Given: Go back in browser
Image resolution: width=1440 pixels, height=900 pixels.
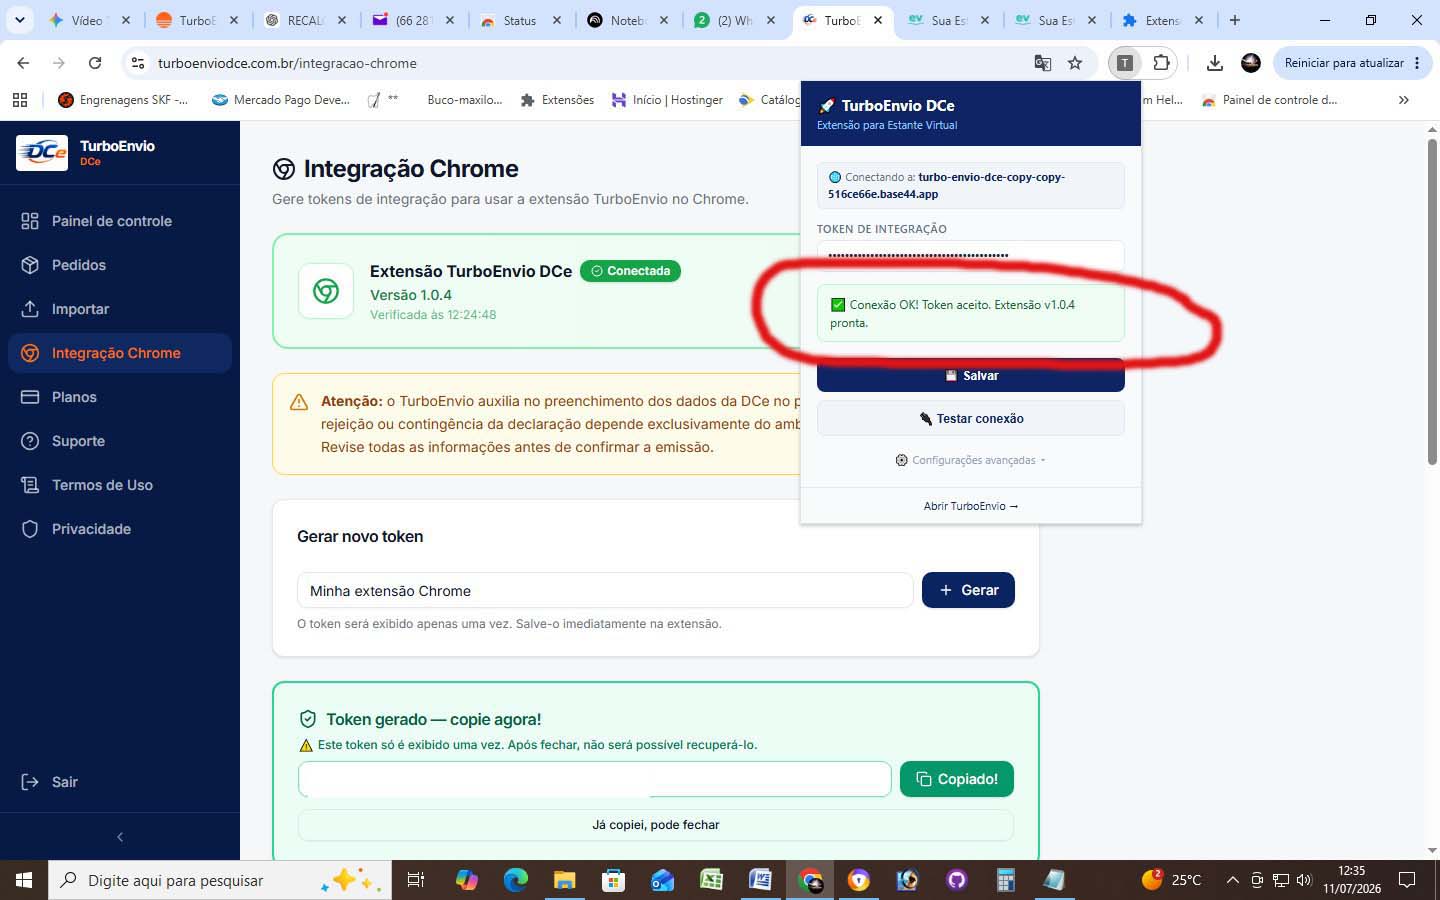Looking at the screenshot, I should click(x=23, y=63).
